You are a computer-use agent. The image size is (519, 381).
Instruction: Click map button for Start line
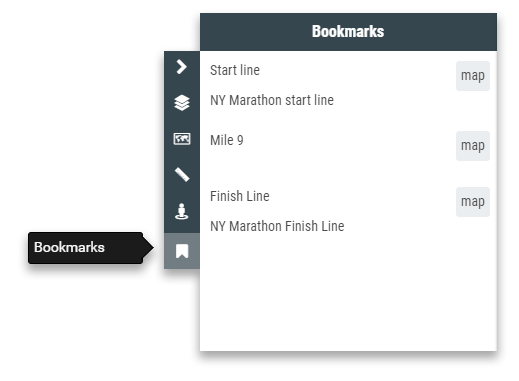473,76
